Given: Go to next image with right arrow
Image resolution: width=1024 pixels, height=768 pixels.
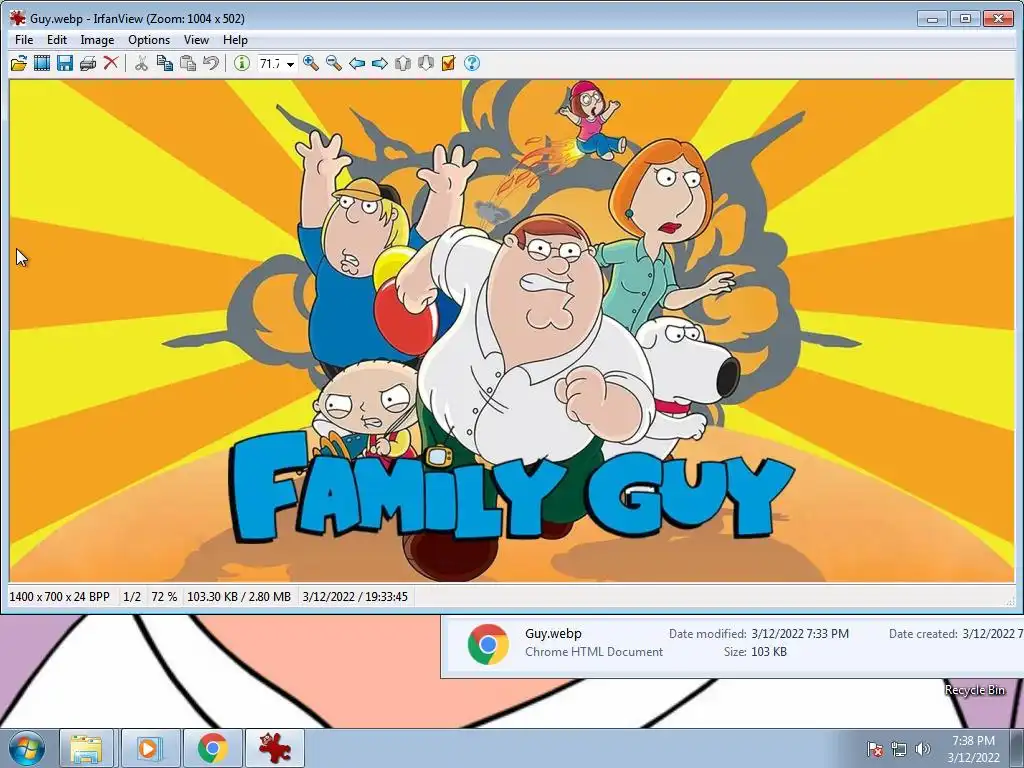Looking at the screenshot, I should [379, 63].
